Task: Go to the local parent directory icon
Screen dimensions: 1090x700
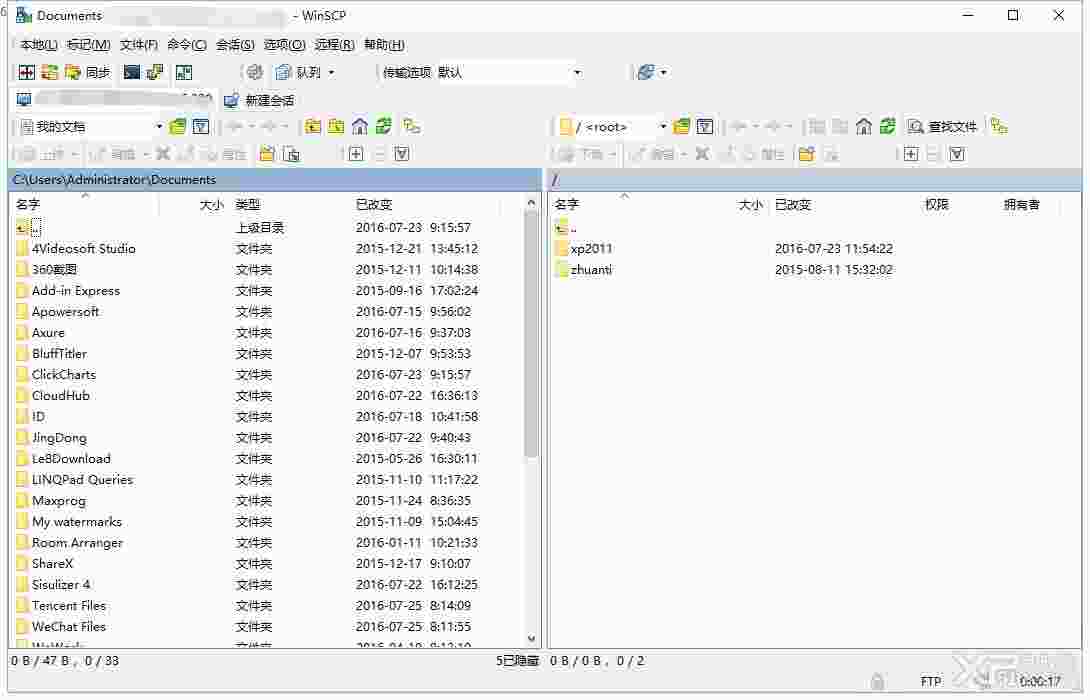Action: 313,127
